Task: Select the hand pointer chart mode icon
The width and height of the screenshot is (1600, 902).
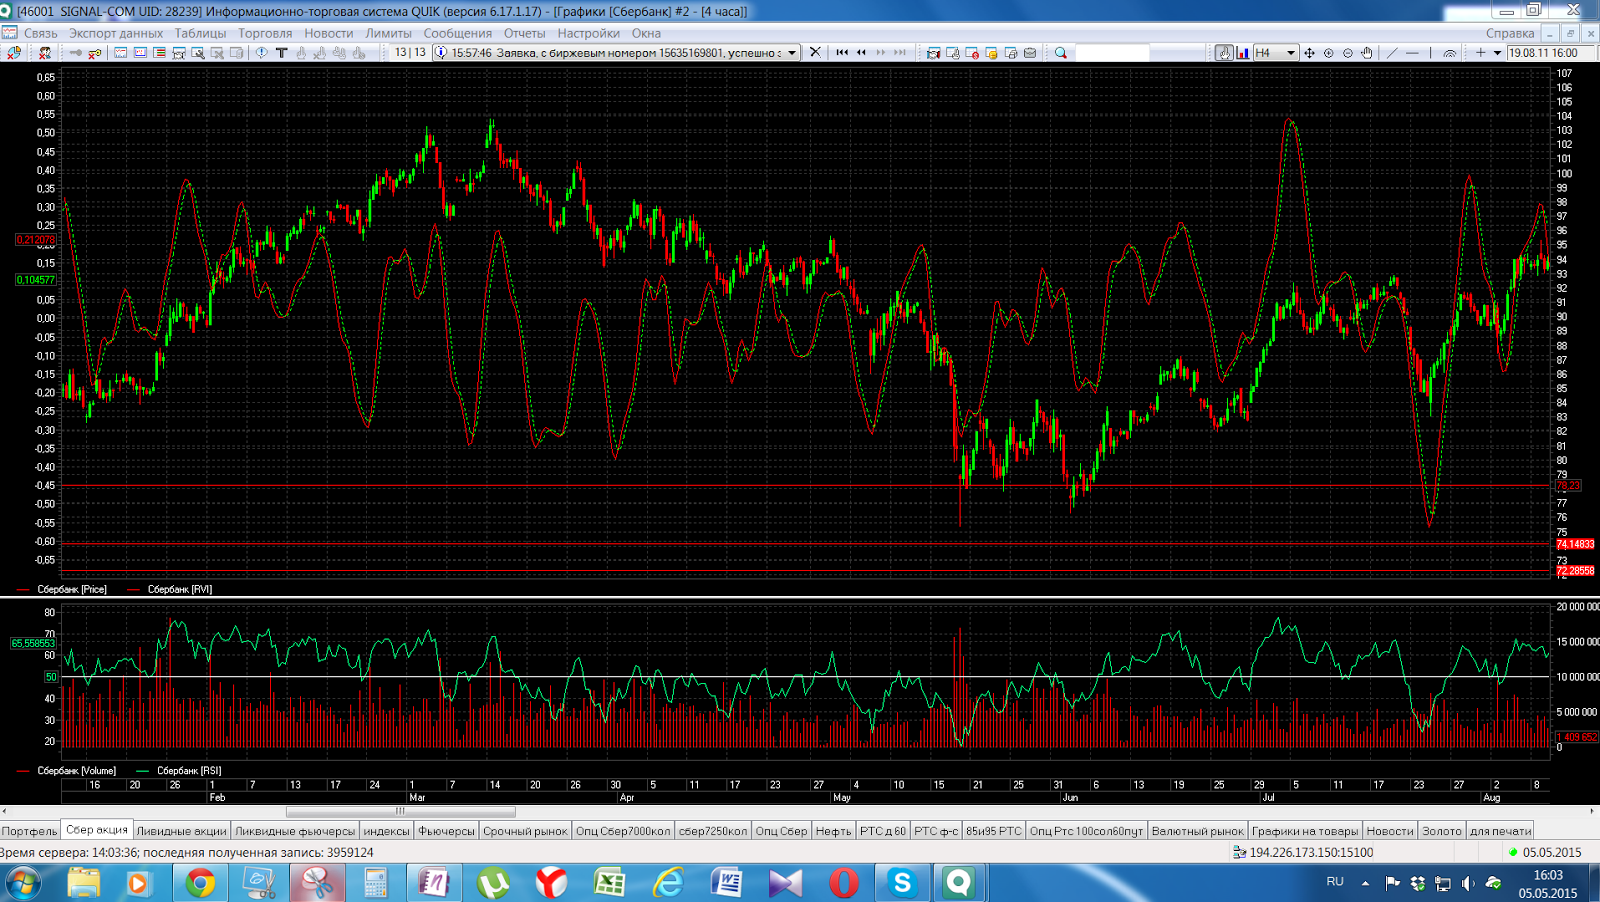Action: coord(1224,52)
